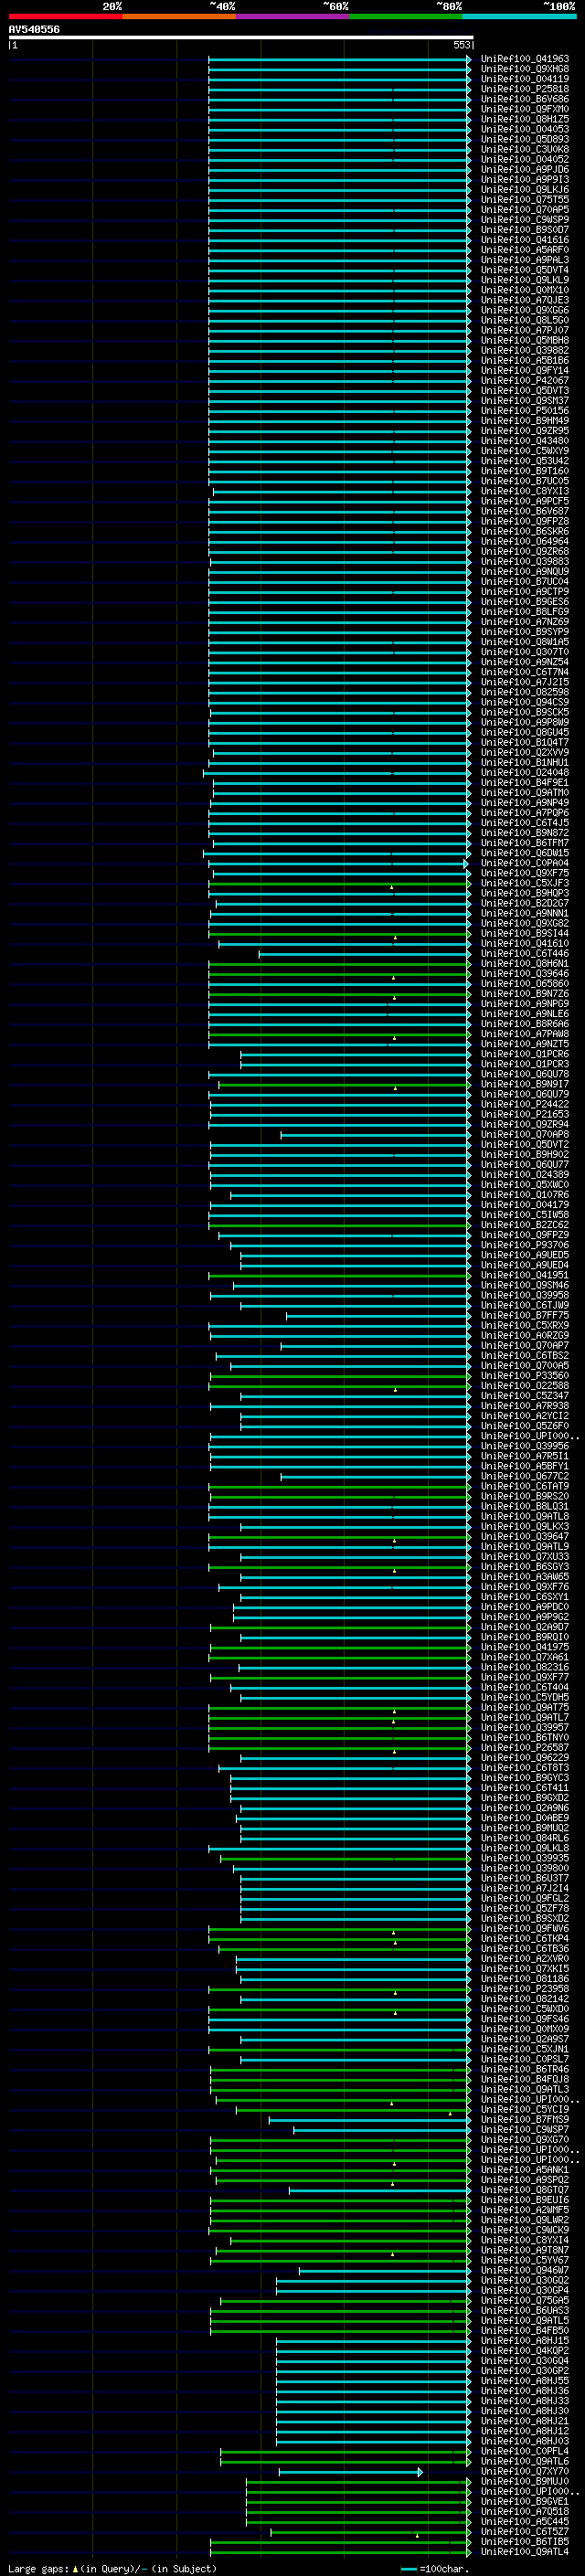Image resolution: width=585 pixels, height=2576 pixels.
Task: Select hit label UniRef100_Q6QU78
Action: coord(525,1074)
